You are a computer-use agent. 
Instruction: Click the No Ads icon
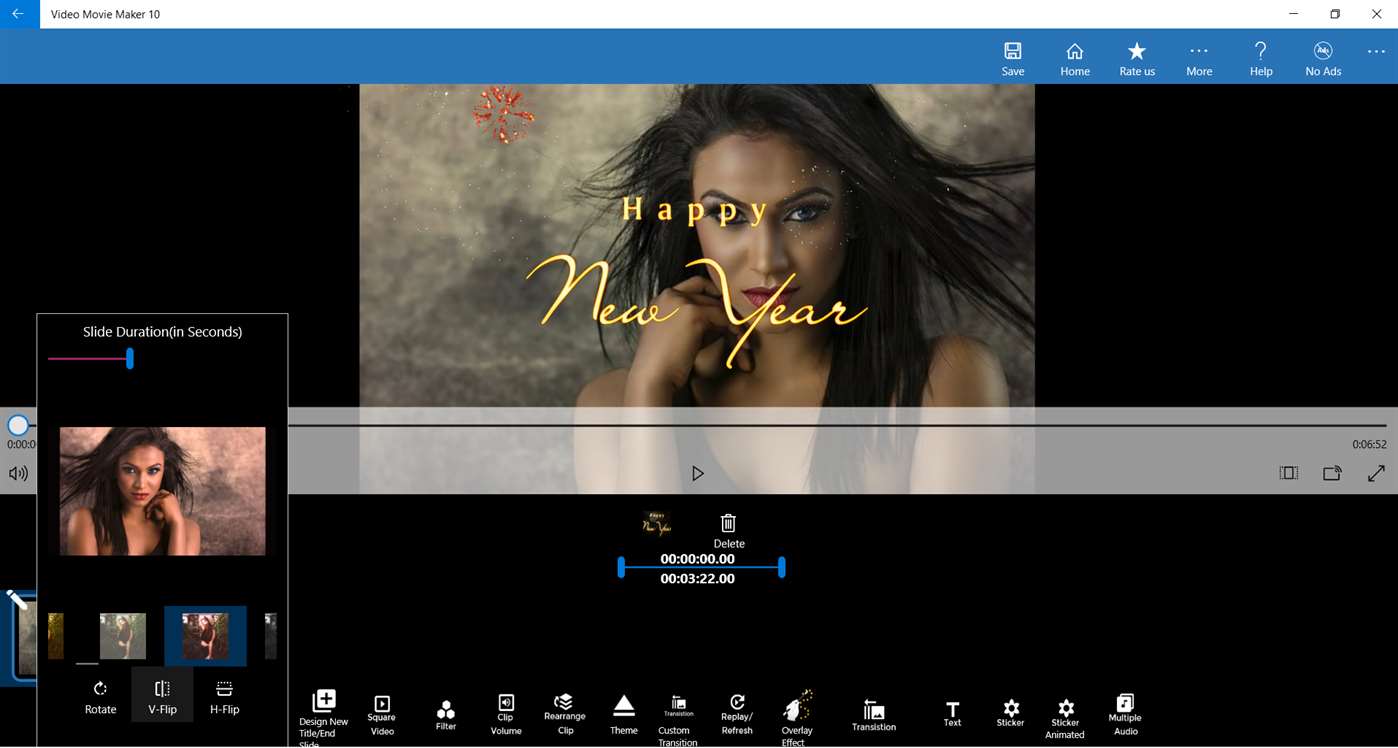(1323, 51)
